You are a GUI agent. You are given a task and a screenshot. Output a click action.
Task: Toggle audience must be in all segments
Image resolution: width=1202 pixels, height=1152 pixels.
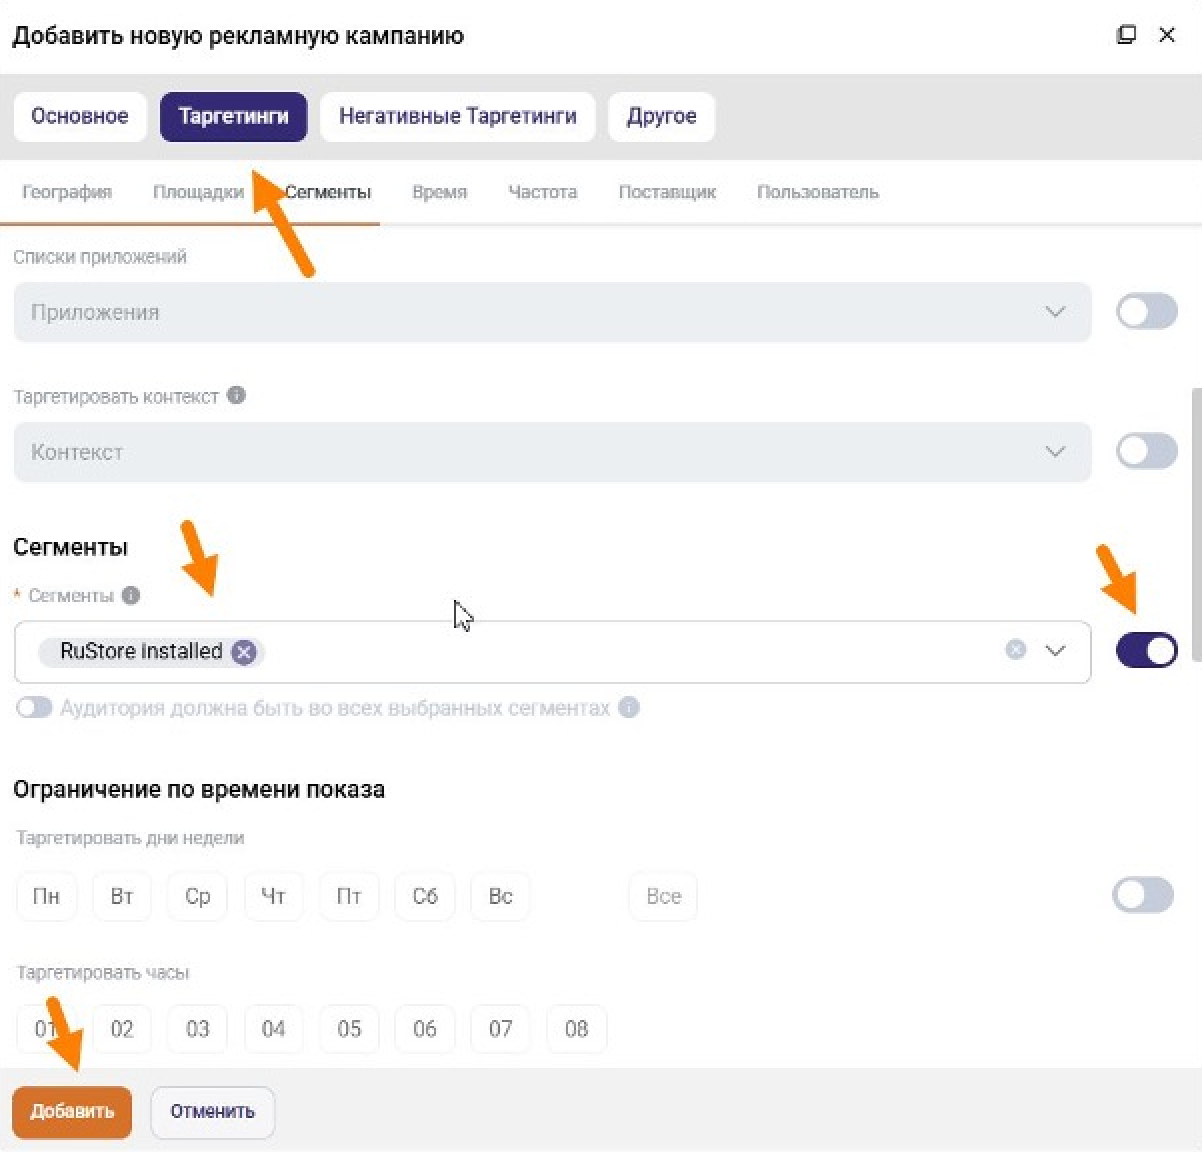tap(33, 708)
